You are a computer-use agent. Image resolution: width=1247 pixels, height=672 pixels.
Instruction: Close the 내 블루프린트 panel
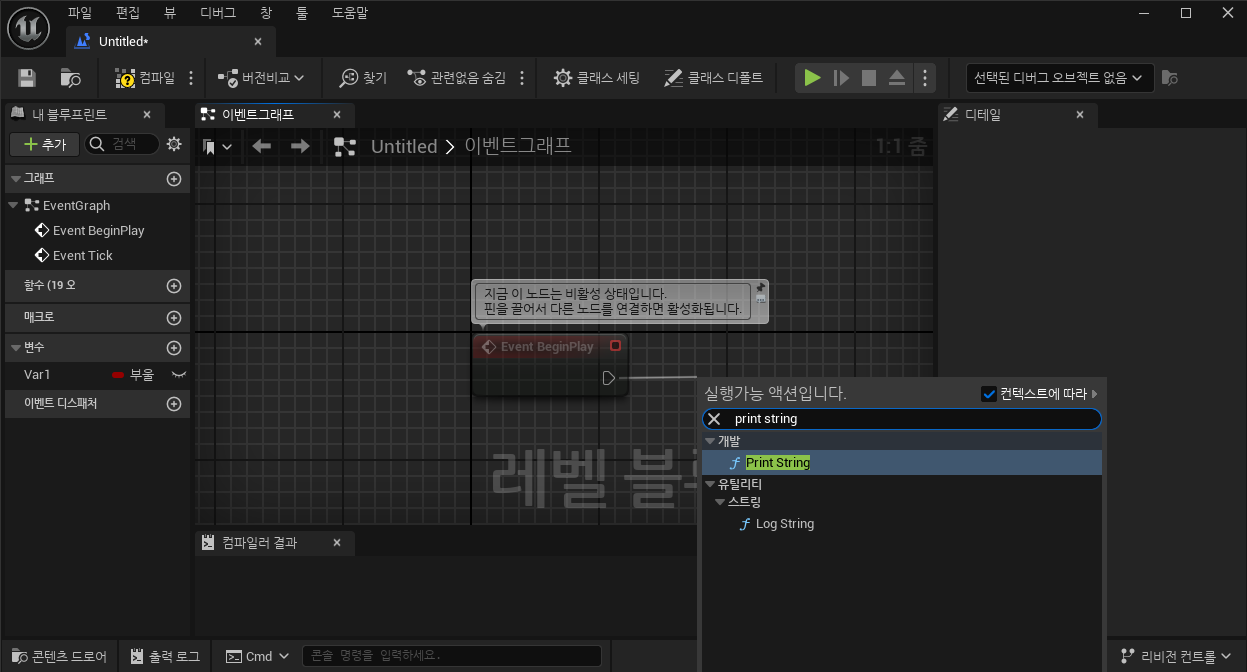click(x=147, y=115)
